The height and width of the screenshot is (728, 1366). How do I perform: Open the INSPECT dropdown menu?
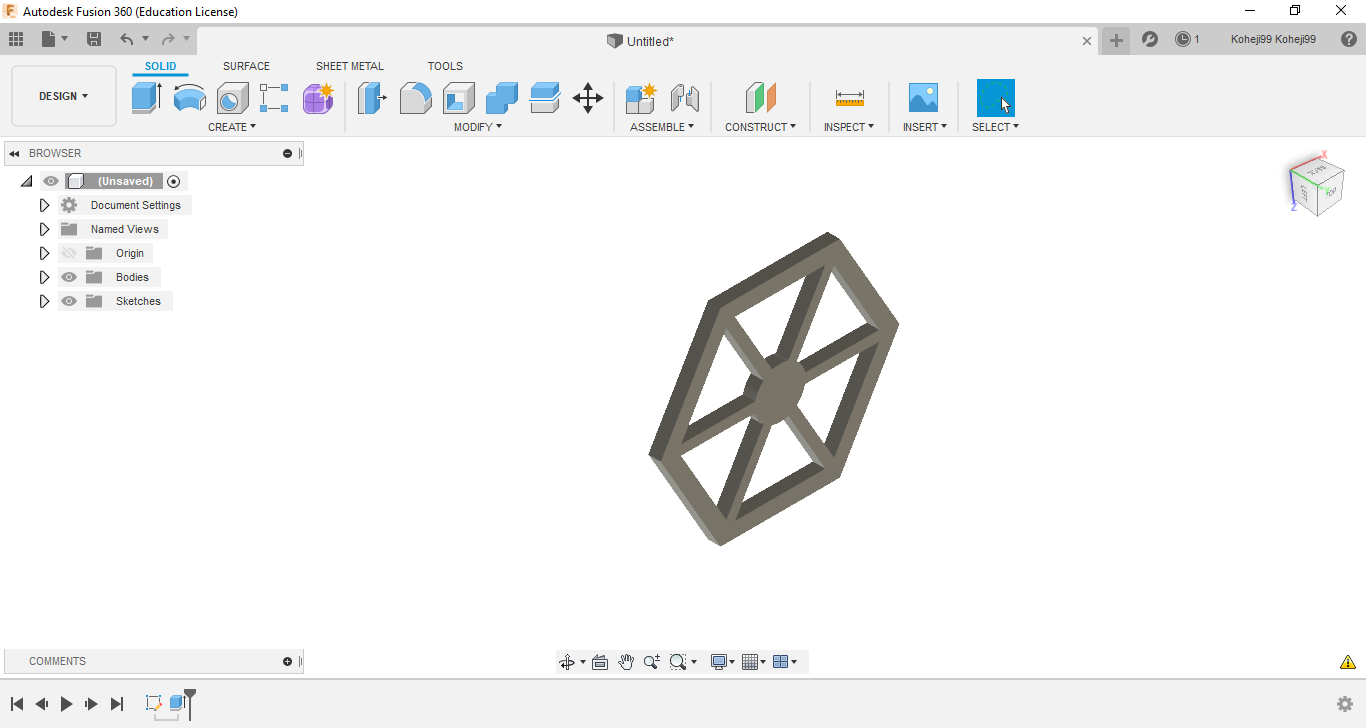coord(849,127)
